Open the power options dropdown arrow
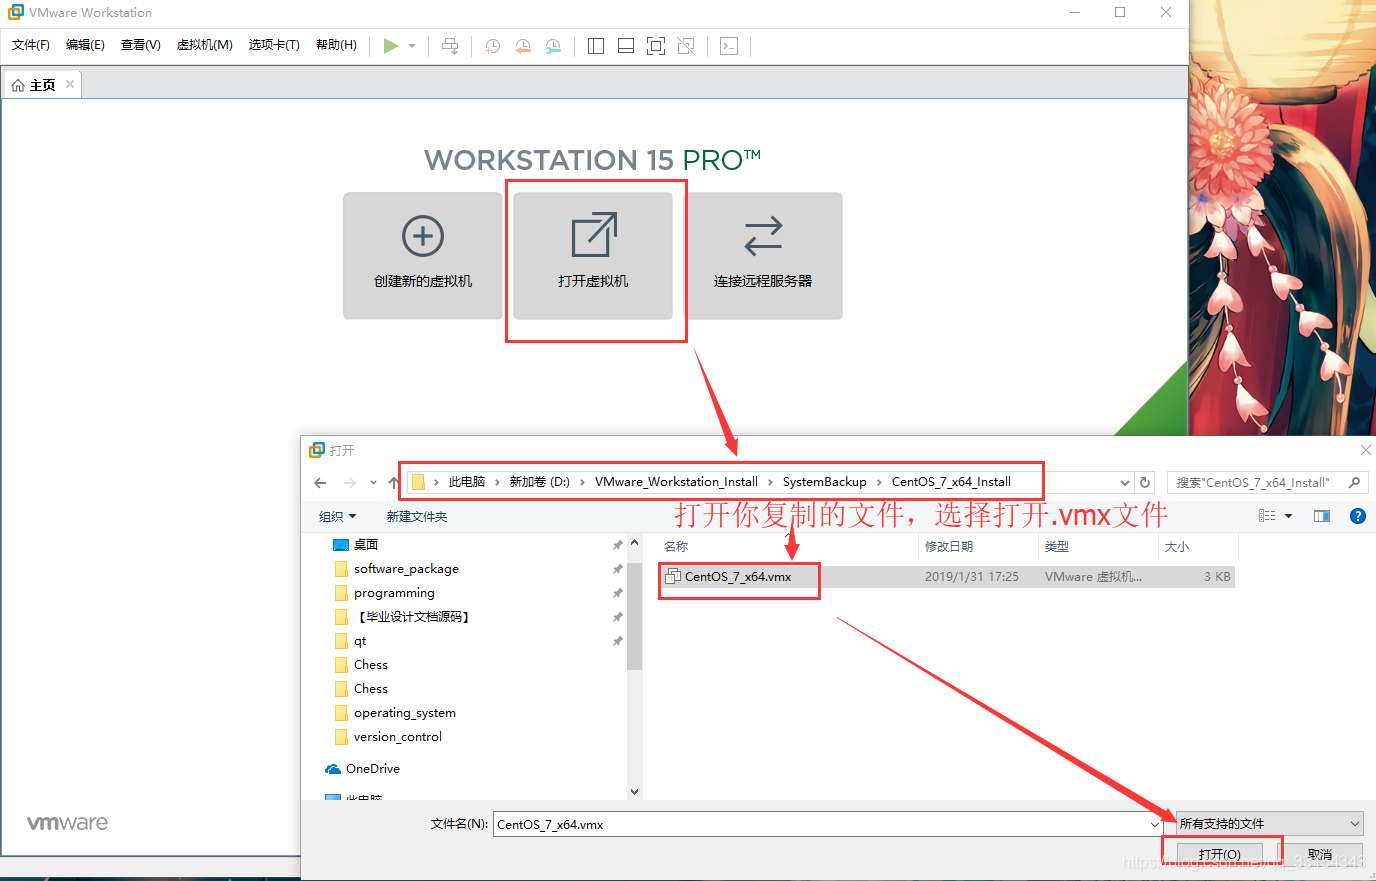The width and height of the screenshot is (1376, 881). click(412, 46)
